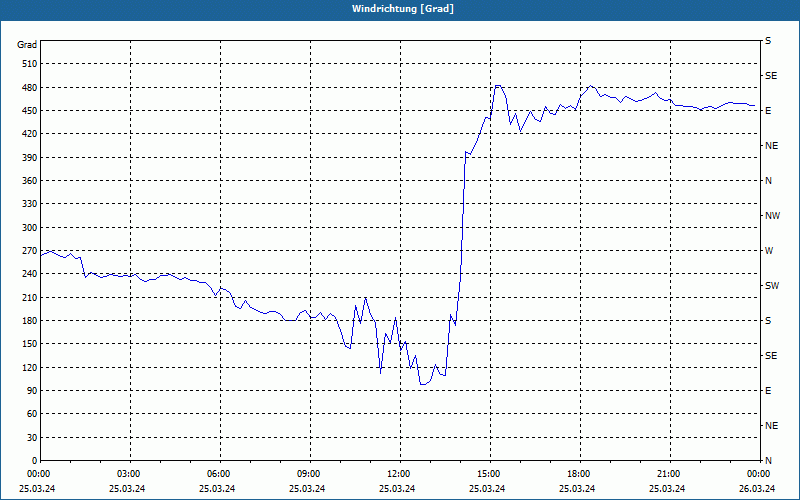The image size is (800, 500).
Task: Click the 330 value on the y-axis
Action: point(30,204)
